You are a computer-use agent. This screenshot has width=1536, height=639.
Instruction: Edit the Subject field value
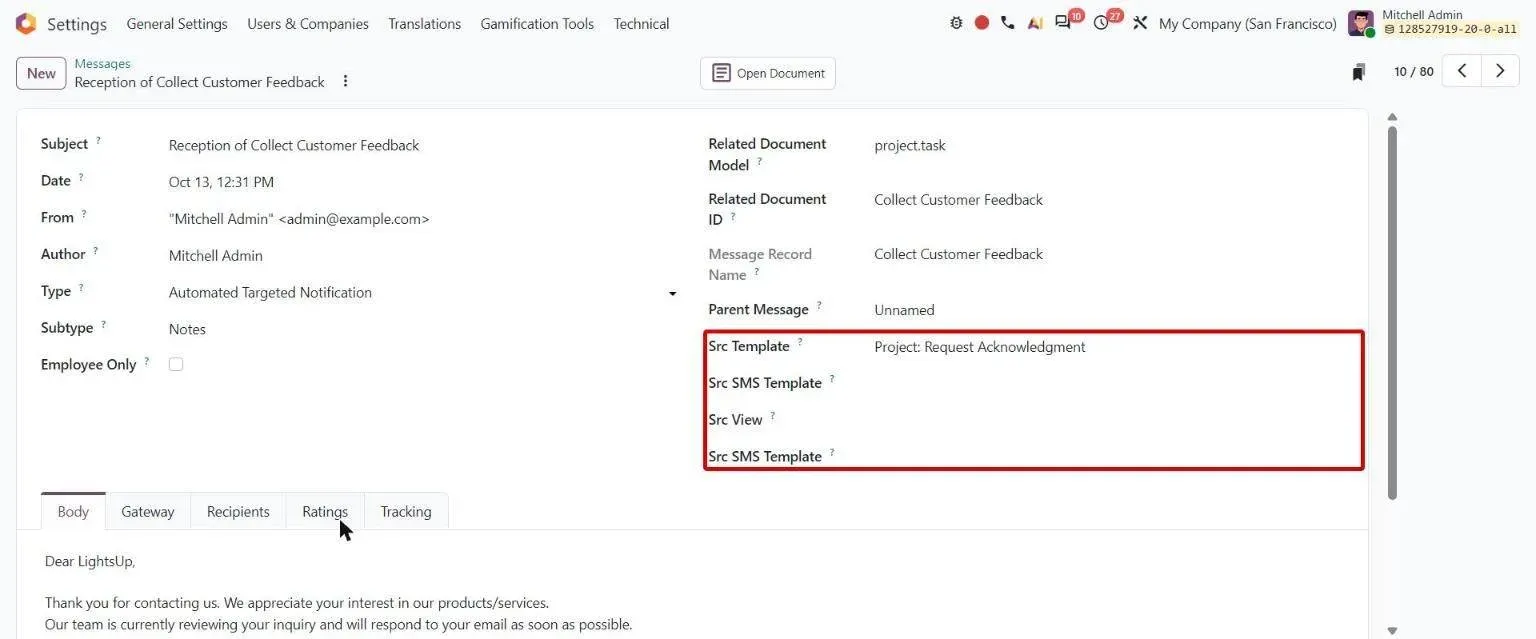[424, 145]
